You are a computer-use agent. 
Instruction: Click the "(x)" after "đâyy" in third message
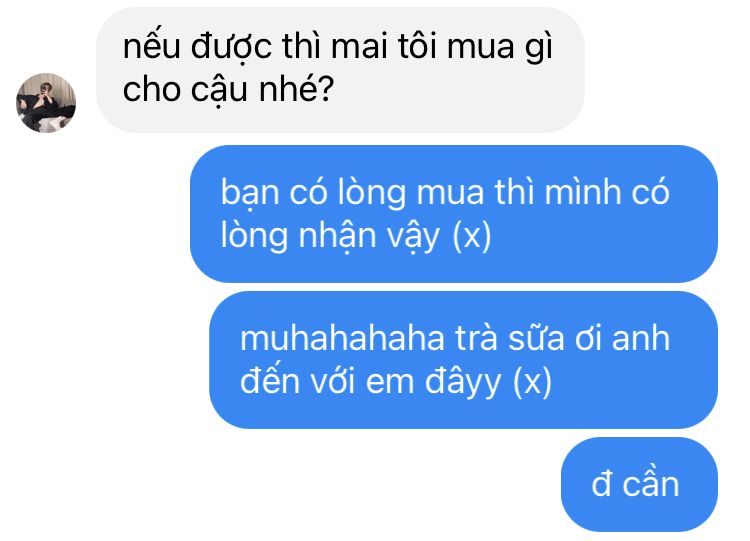(x=532, y=382)
